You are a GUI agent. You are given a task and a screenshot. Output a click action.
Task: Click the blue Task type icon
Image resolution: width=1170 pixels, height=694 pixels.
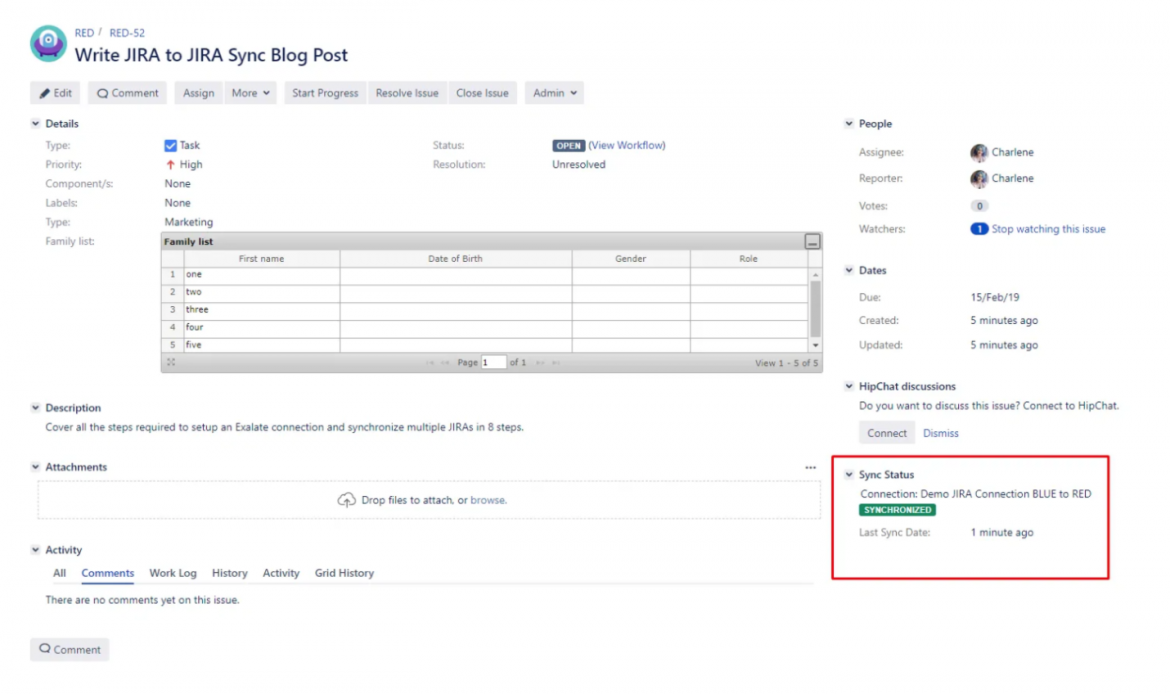point(171,146)
